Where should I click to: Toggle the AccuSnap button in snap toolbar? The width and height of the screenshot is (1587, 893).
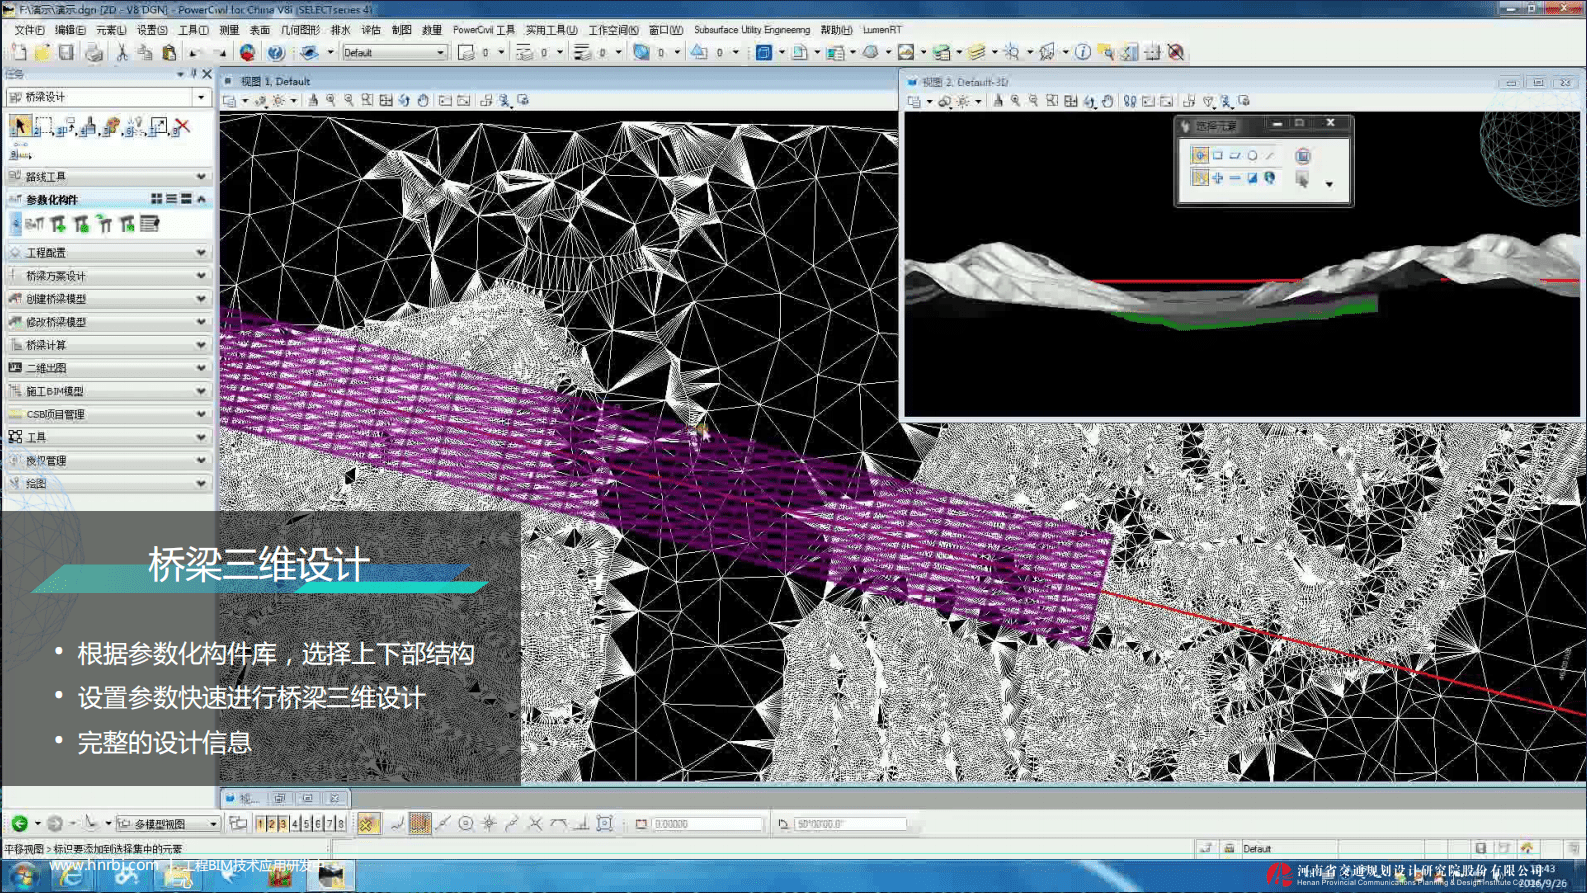tap(368, 823)
